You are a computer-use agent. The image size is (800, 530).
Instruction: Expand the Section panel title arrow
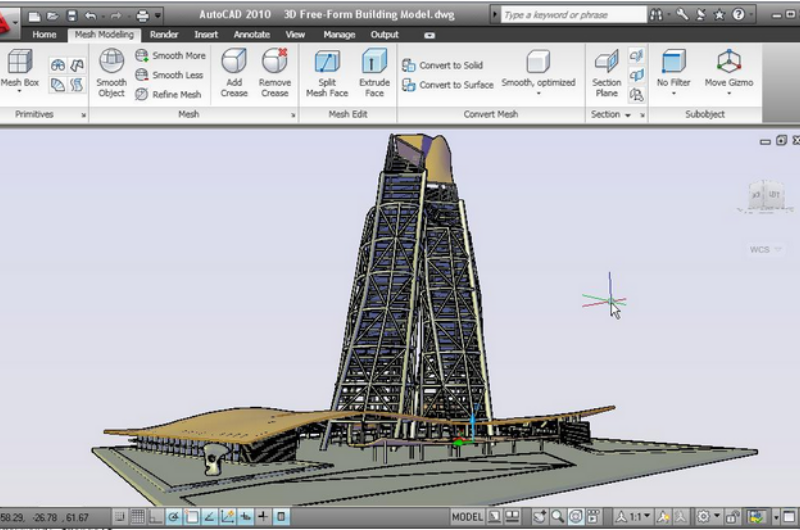click(x=628, y=115)
